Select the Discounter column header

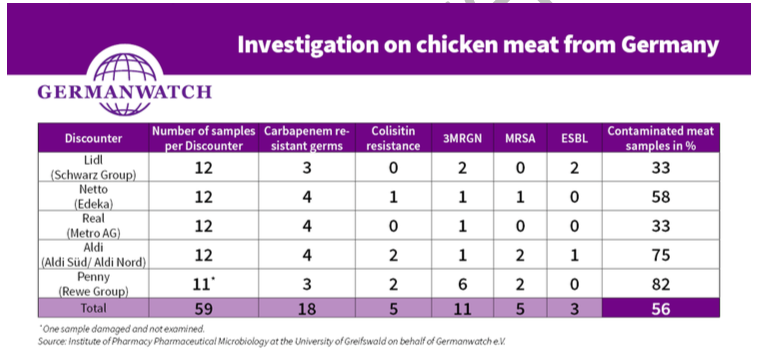pyautogui.click(x=93, y=138)
